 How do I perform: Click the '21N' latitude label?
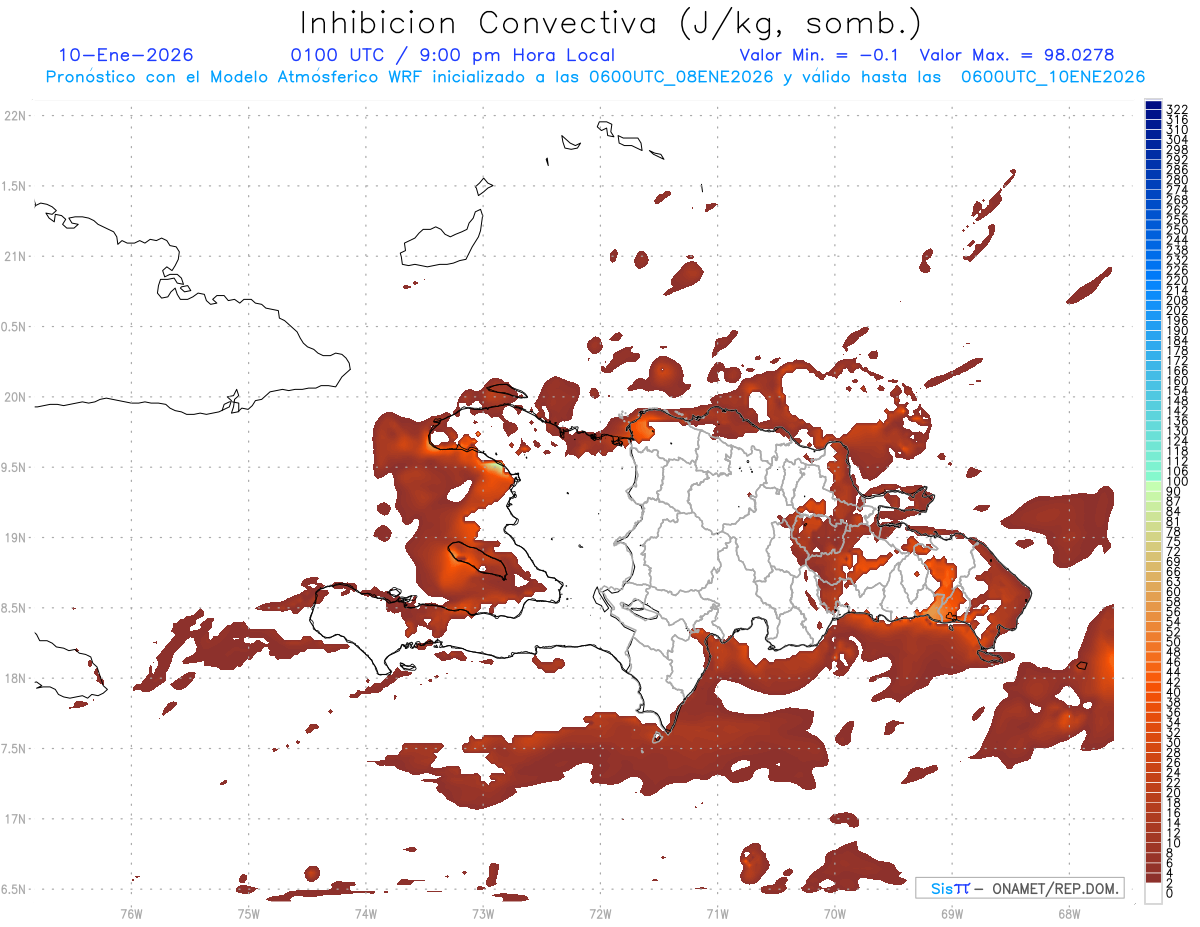click(x=15, y=256)
